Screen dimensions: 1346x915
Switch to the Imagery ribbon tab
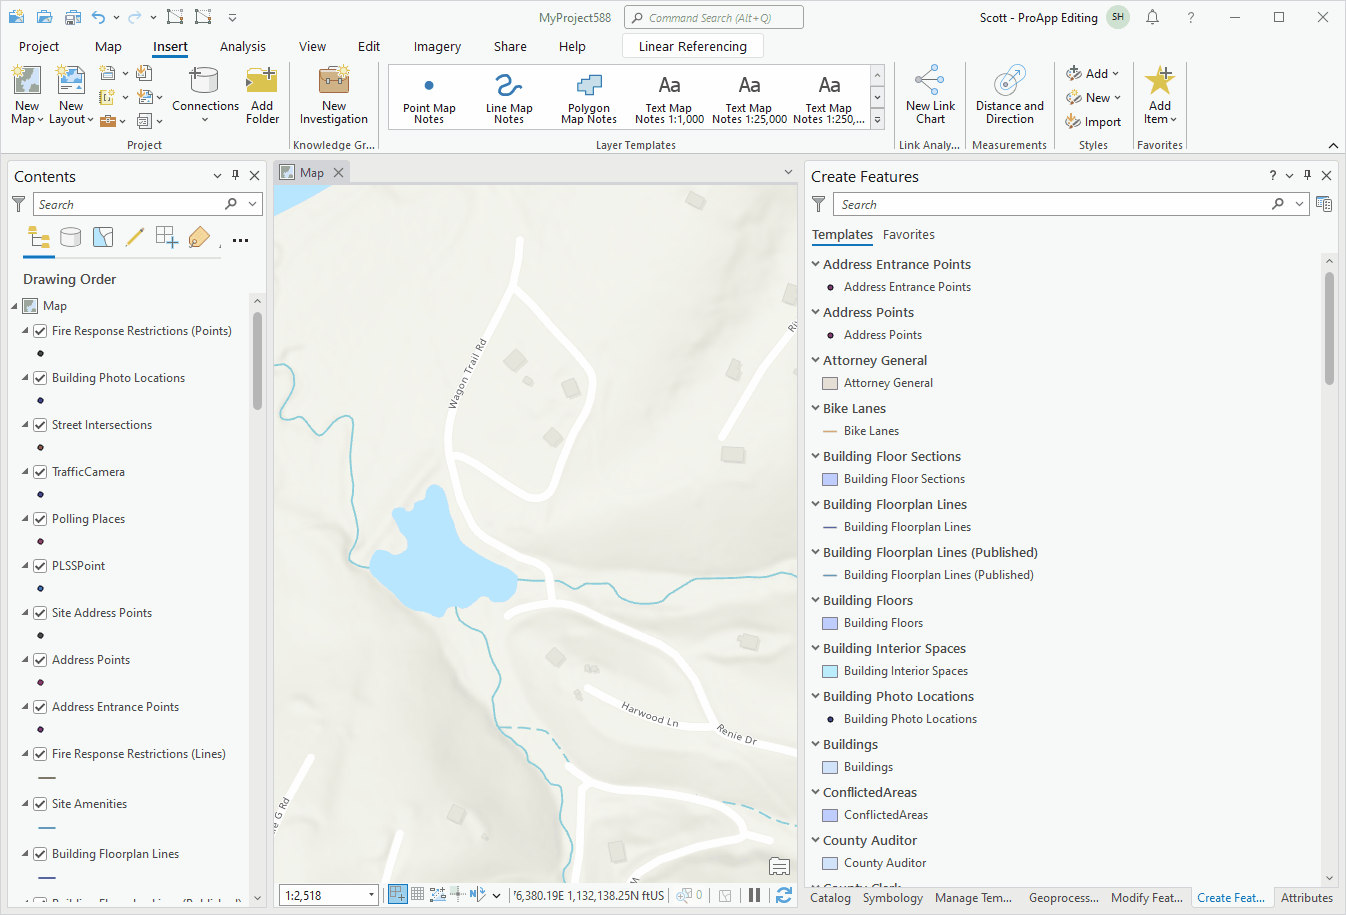pyautogui.click(x=437, y=46)
